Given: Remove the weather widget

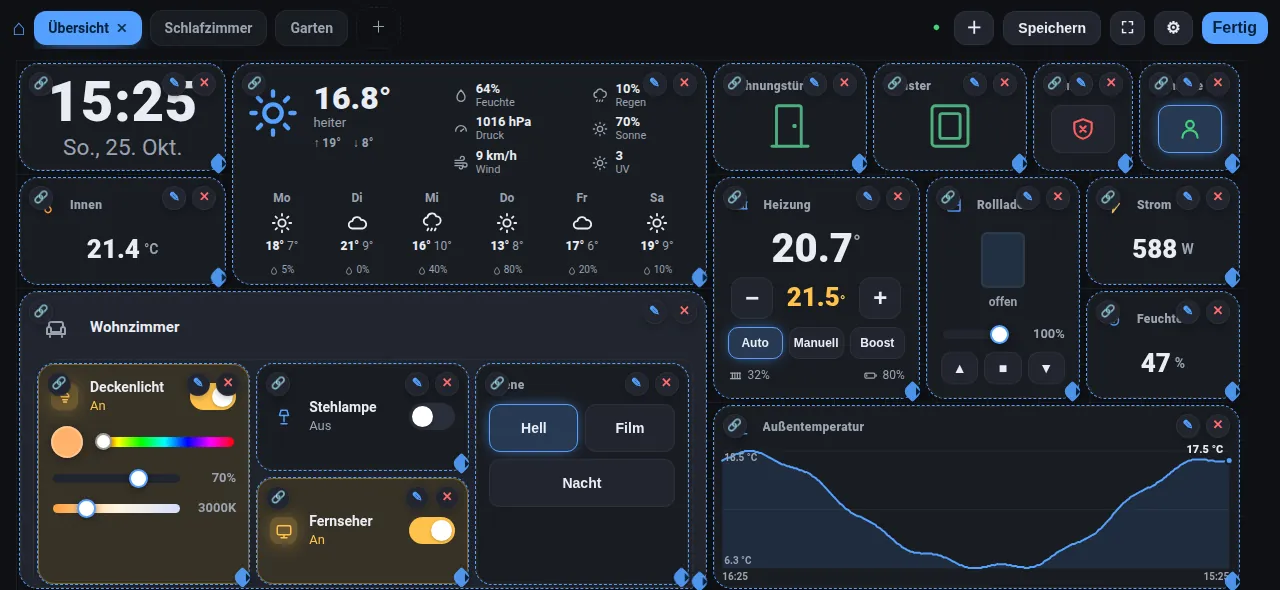Looking at the screenshot, I should (x=684, y=82).
